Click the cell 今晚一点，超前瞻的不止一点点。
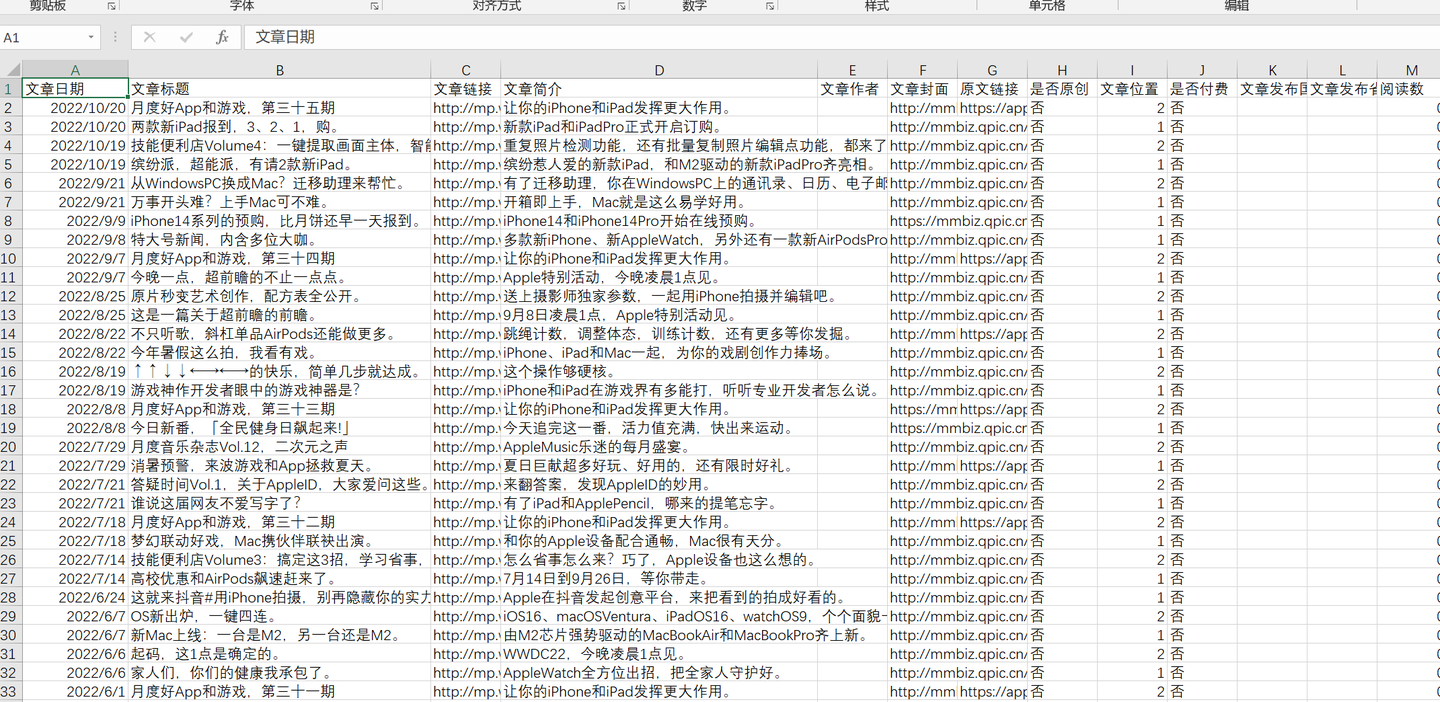This screenshot has width=1440, height=702. pos(280,277)
